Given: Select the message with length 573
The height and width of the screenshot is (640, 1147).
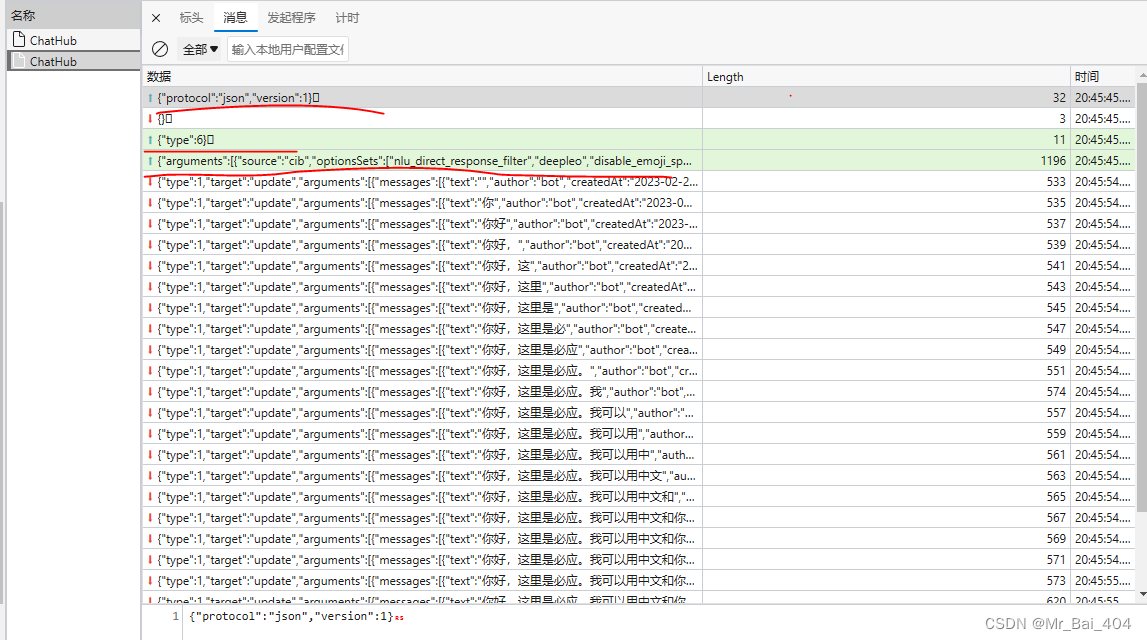Looking at the screenshot, I should click(639, 581).
